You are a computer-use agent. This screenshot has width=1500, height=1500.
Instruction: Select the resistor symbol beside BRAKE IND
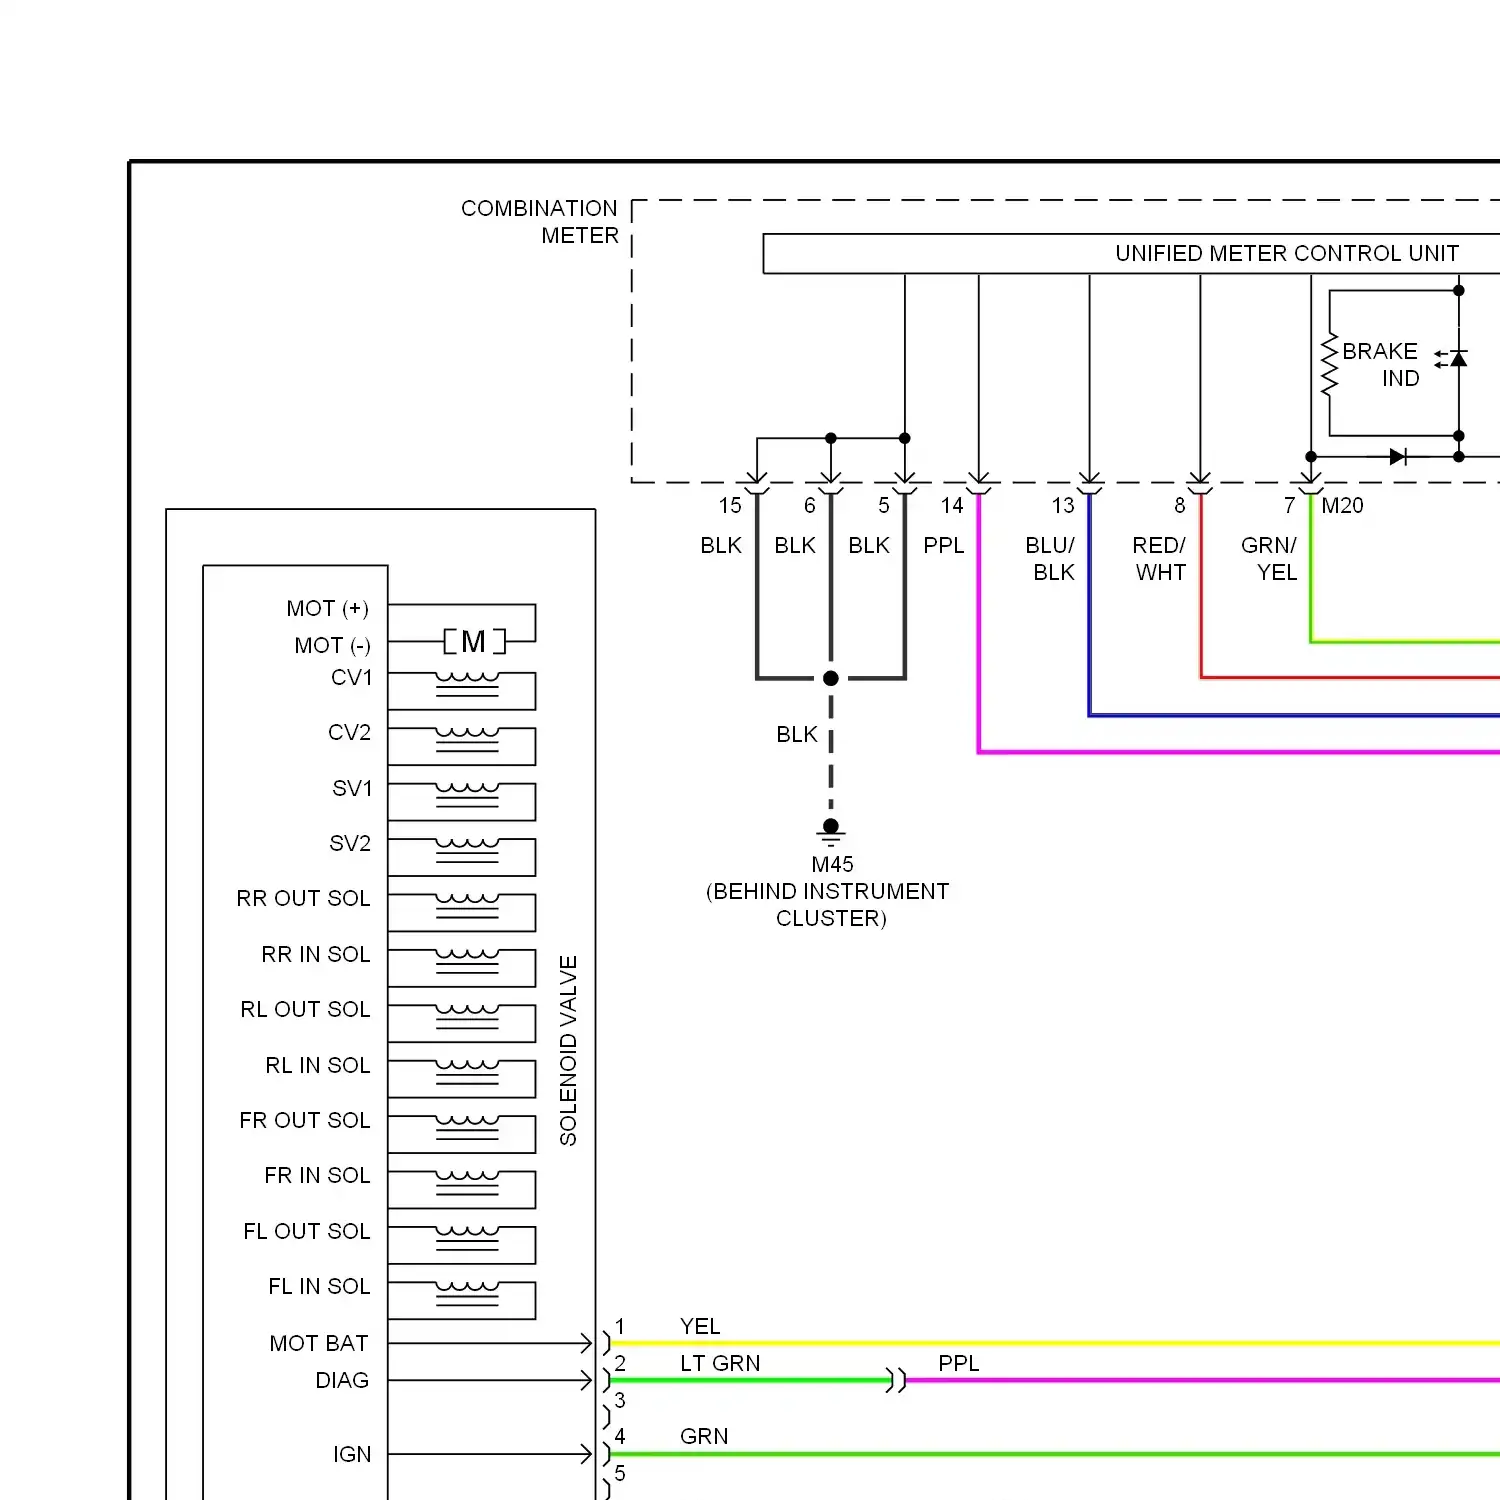[x=1329, y=366]
